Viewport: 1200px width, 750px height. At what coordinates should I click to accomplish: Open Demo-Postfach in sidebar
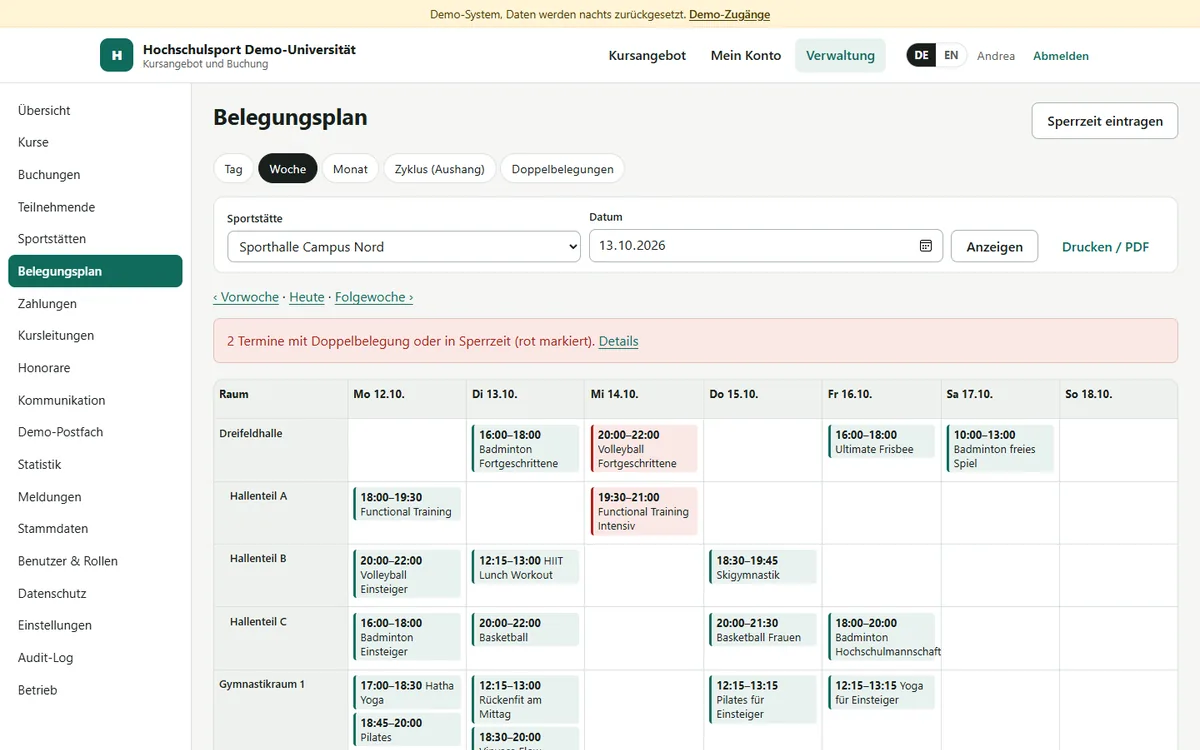[95, 432]
